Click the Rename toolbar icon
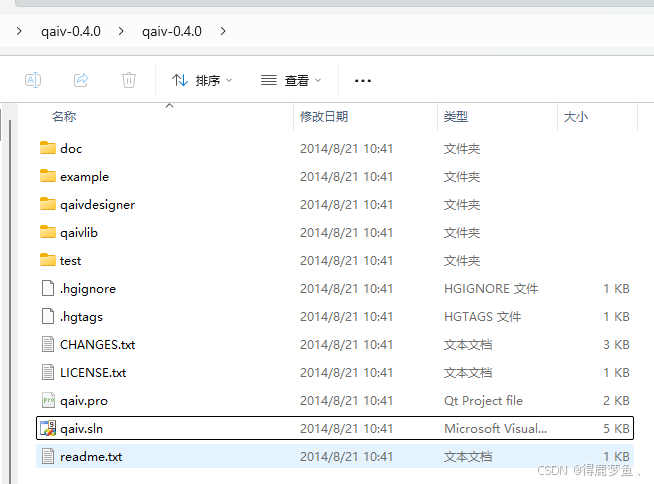This screenshot has height=484, width=654. pyautogui.click(x=33, y=80)
